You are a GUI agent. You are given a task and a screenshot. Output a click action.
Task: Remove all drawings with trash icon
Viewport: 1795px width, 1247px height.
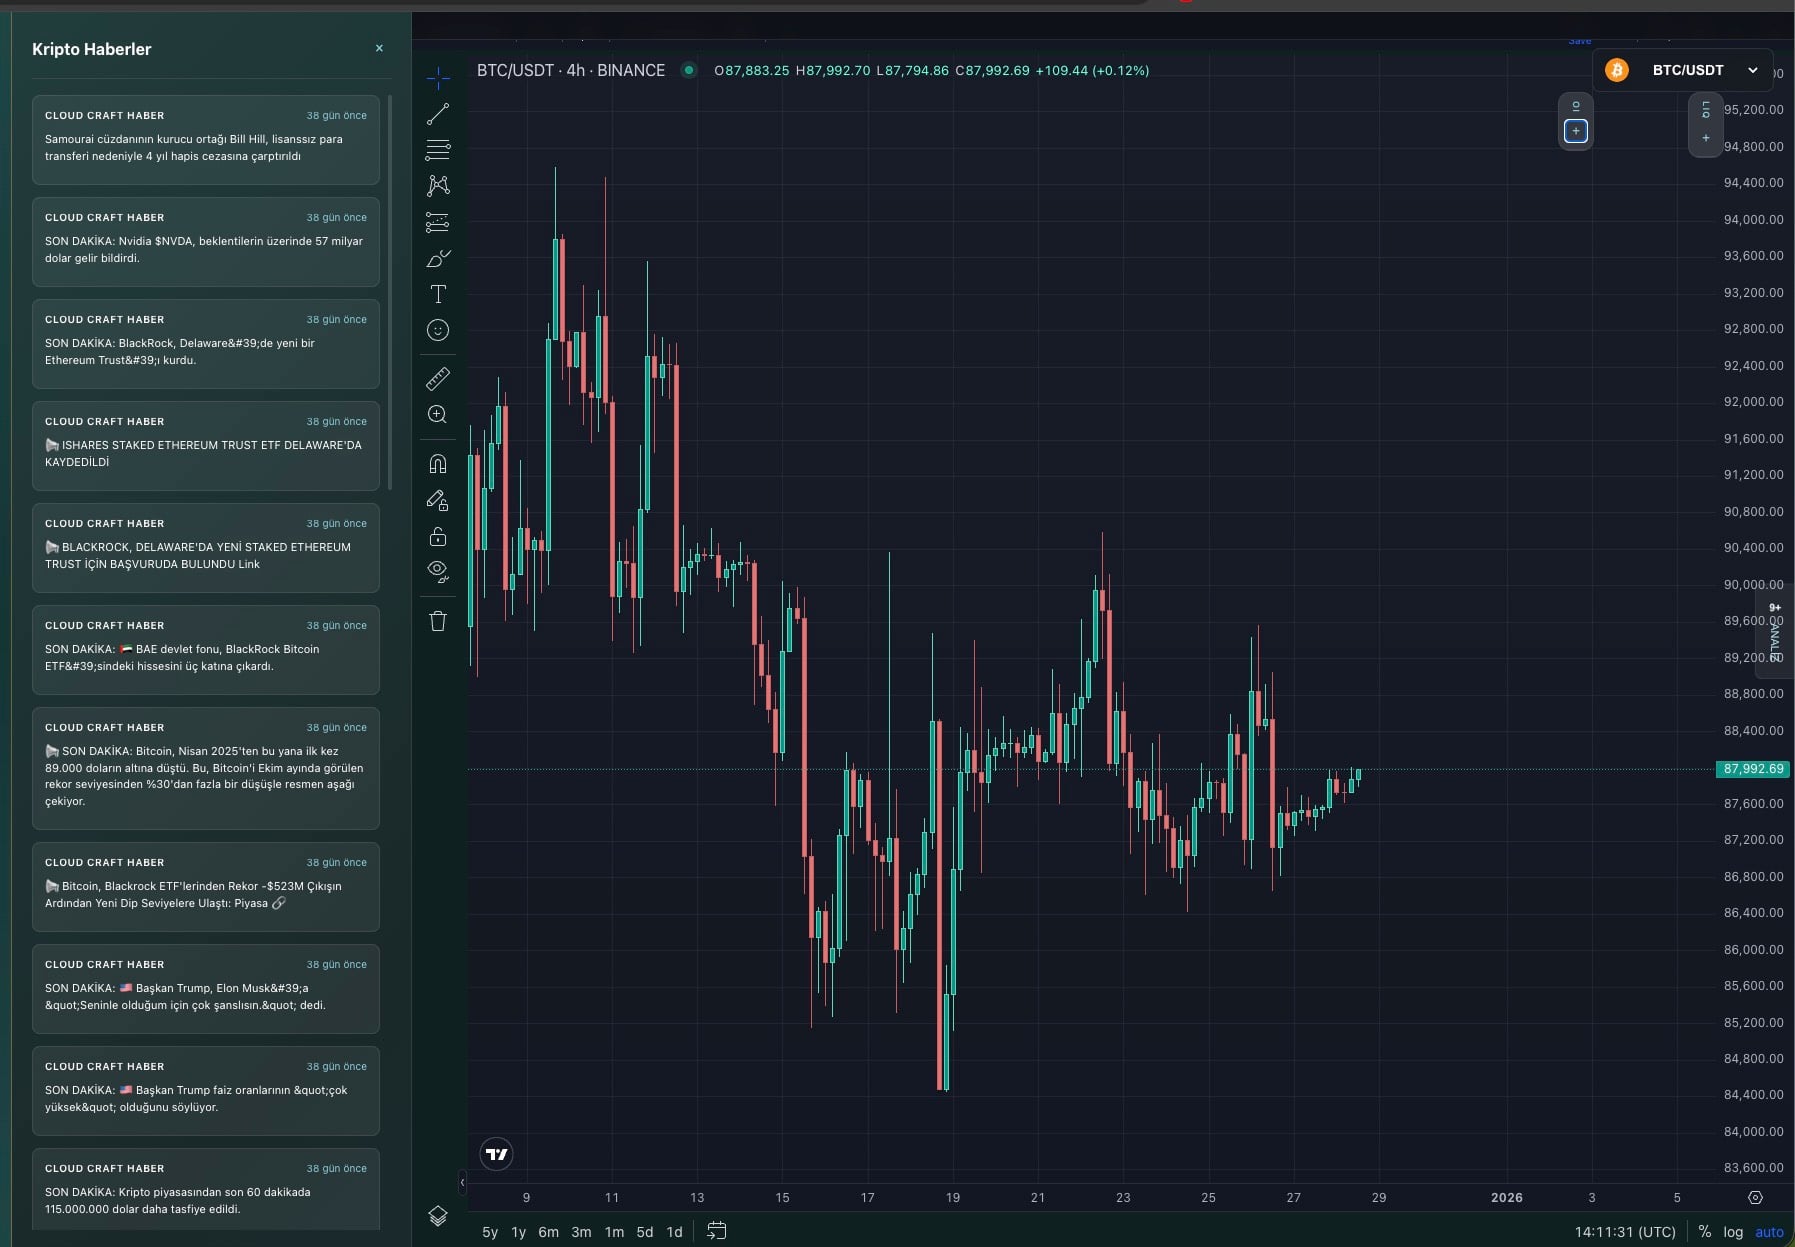tap(438, 621)
